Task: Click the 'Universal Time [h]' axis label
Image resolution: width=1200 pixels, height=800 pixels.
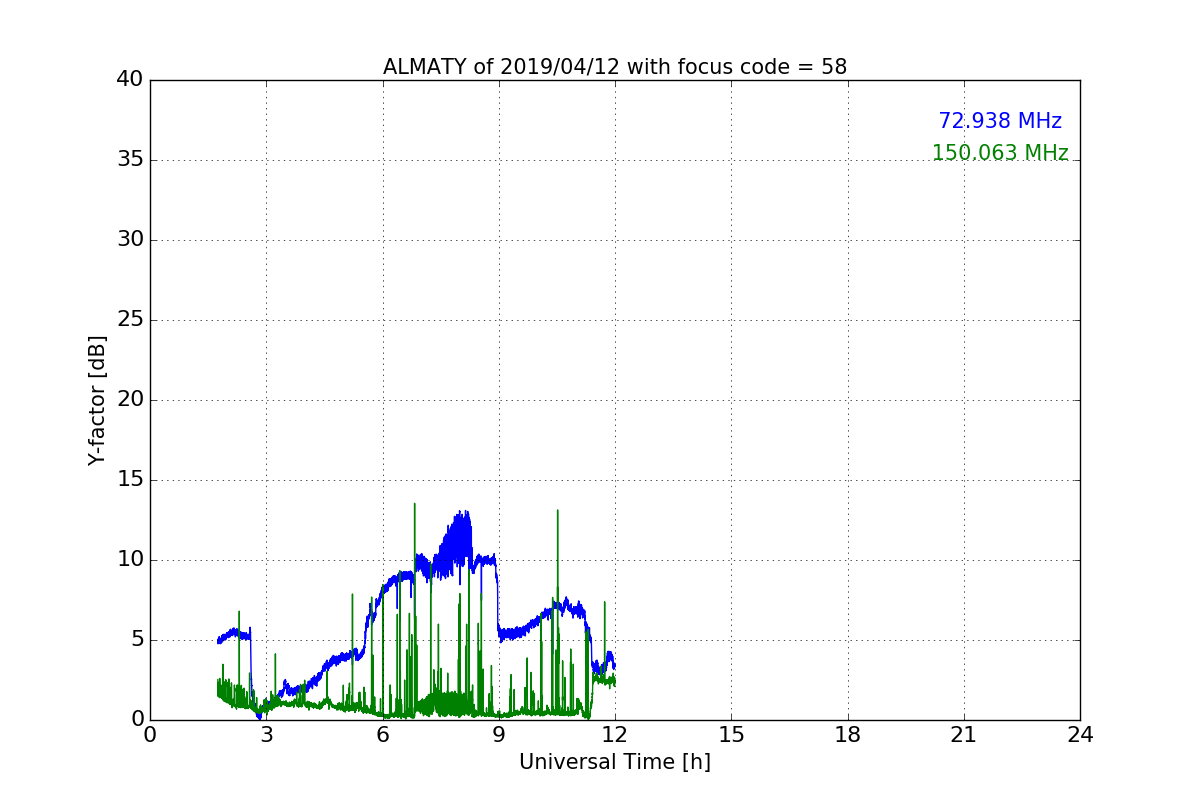Action: pyautogui.click(x=615, y=762)
